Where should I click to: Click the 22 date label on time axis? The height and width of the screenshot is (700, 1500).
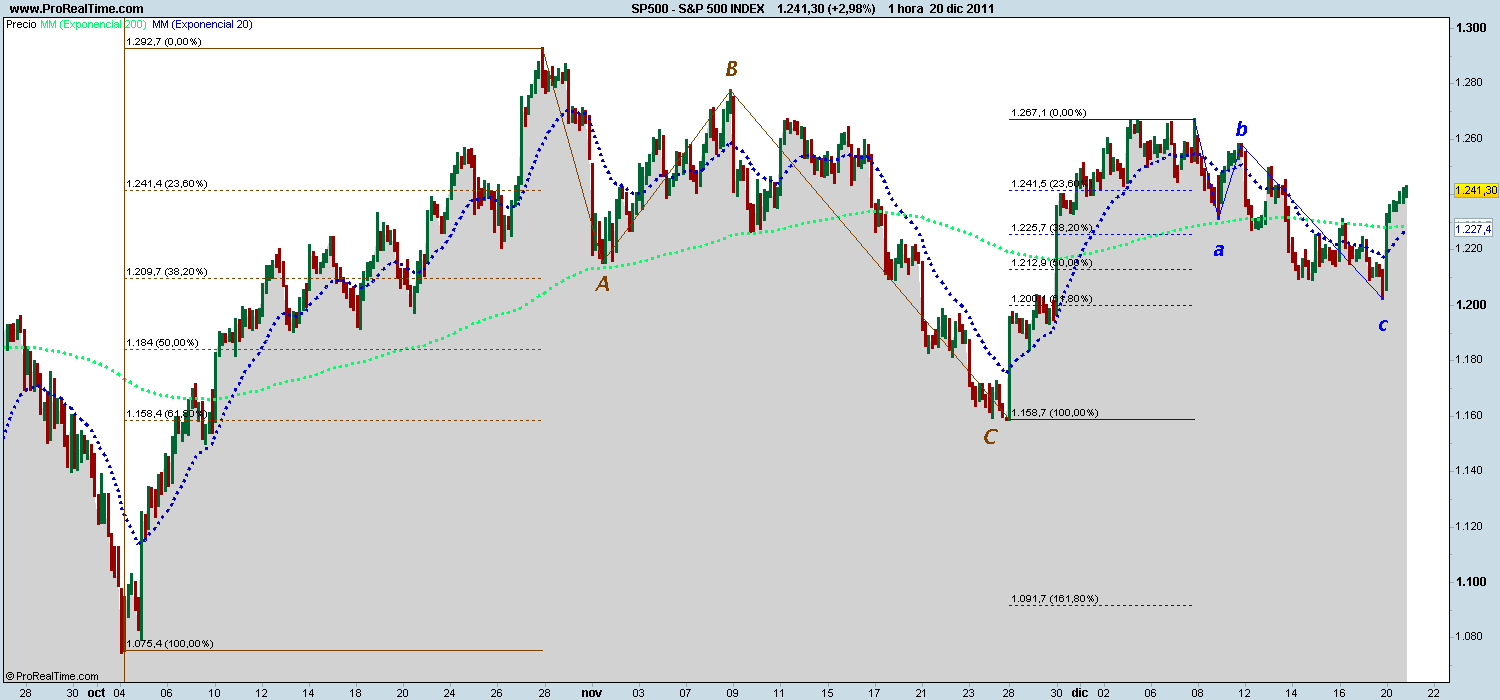tap(1433, 692)
